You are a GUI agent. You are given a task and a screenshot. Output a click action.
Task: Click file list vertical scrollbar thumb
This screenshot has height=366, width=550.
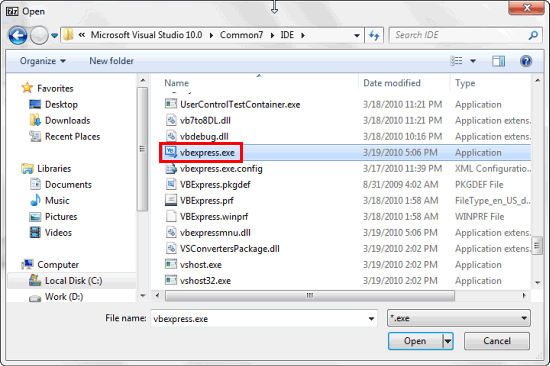(x=537, y=246)
